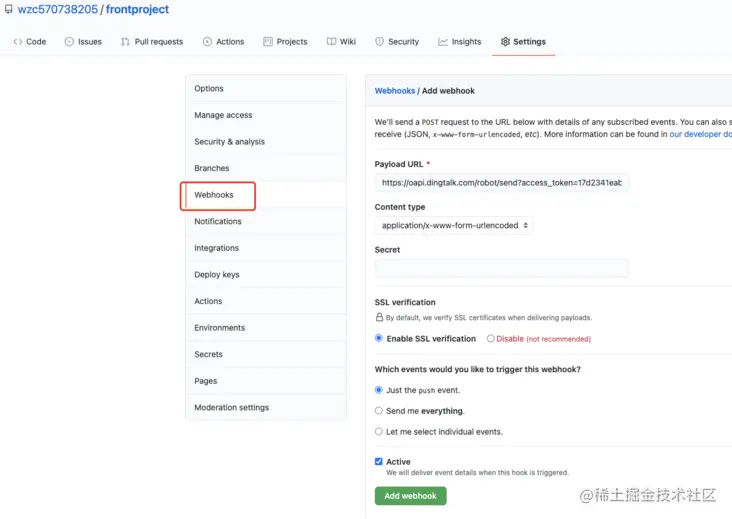The height and width of the screenshot is (519, 732).
Task: Open the 'our developer' documentation link
Action: 700,134
